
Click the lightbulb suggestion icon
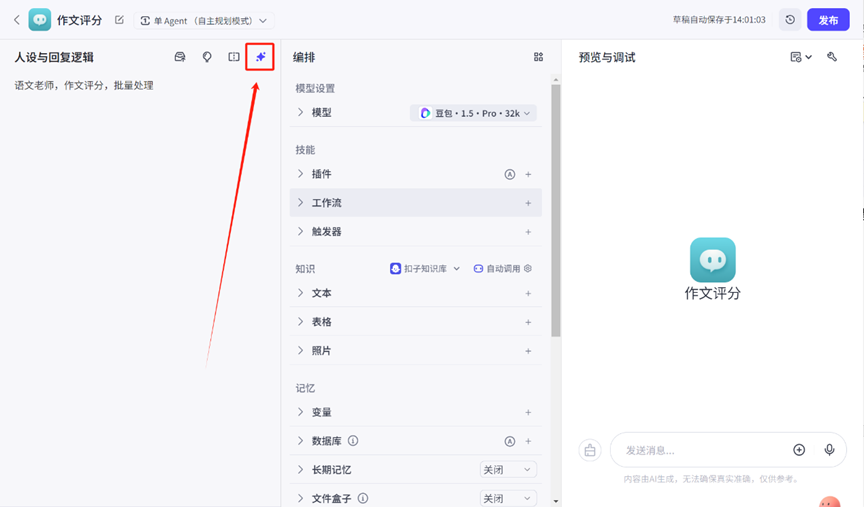pos(207,57)
